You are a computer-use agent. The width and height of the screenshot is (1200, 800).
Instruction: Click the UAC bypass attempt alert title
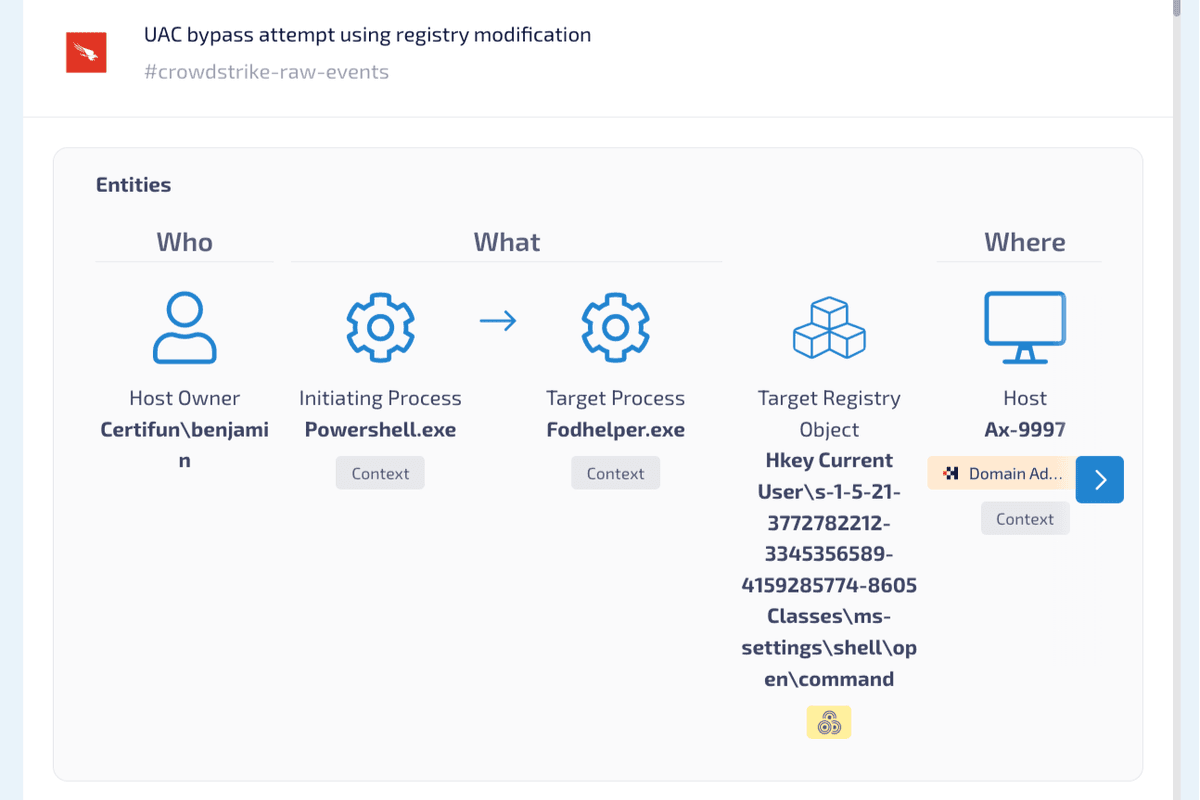pos(367,35)
